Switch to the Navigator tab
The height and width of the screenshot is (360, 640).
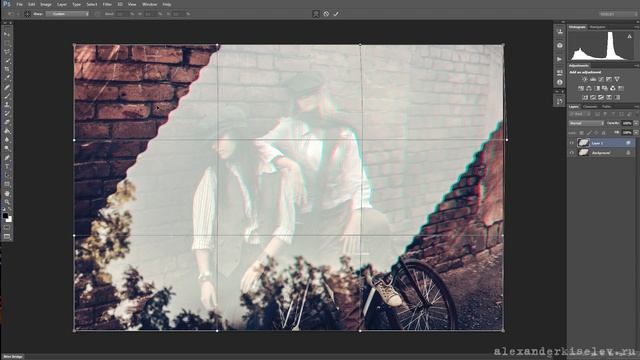click(x=597, y=27)
